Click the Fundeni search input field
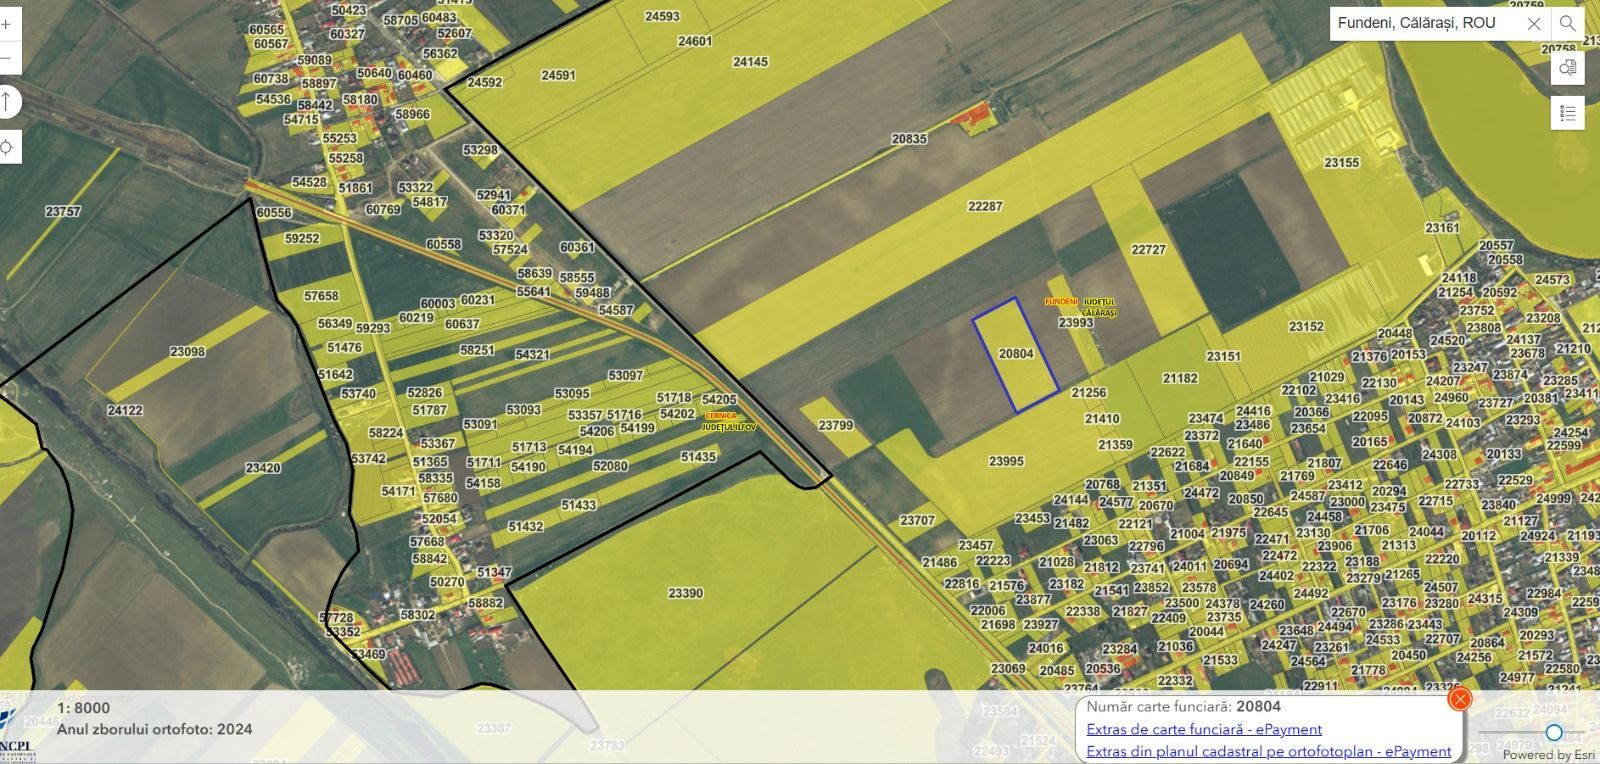Image resolution: width=1600 pixels, height=764 pixels. coord(1425,24)
